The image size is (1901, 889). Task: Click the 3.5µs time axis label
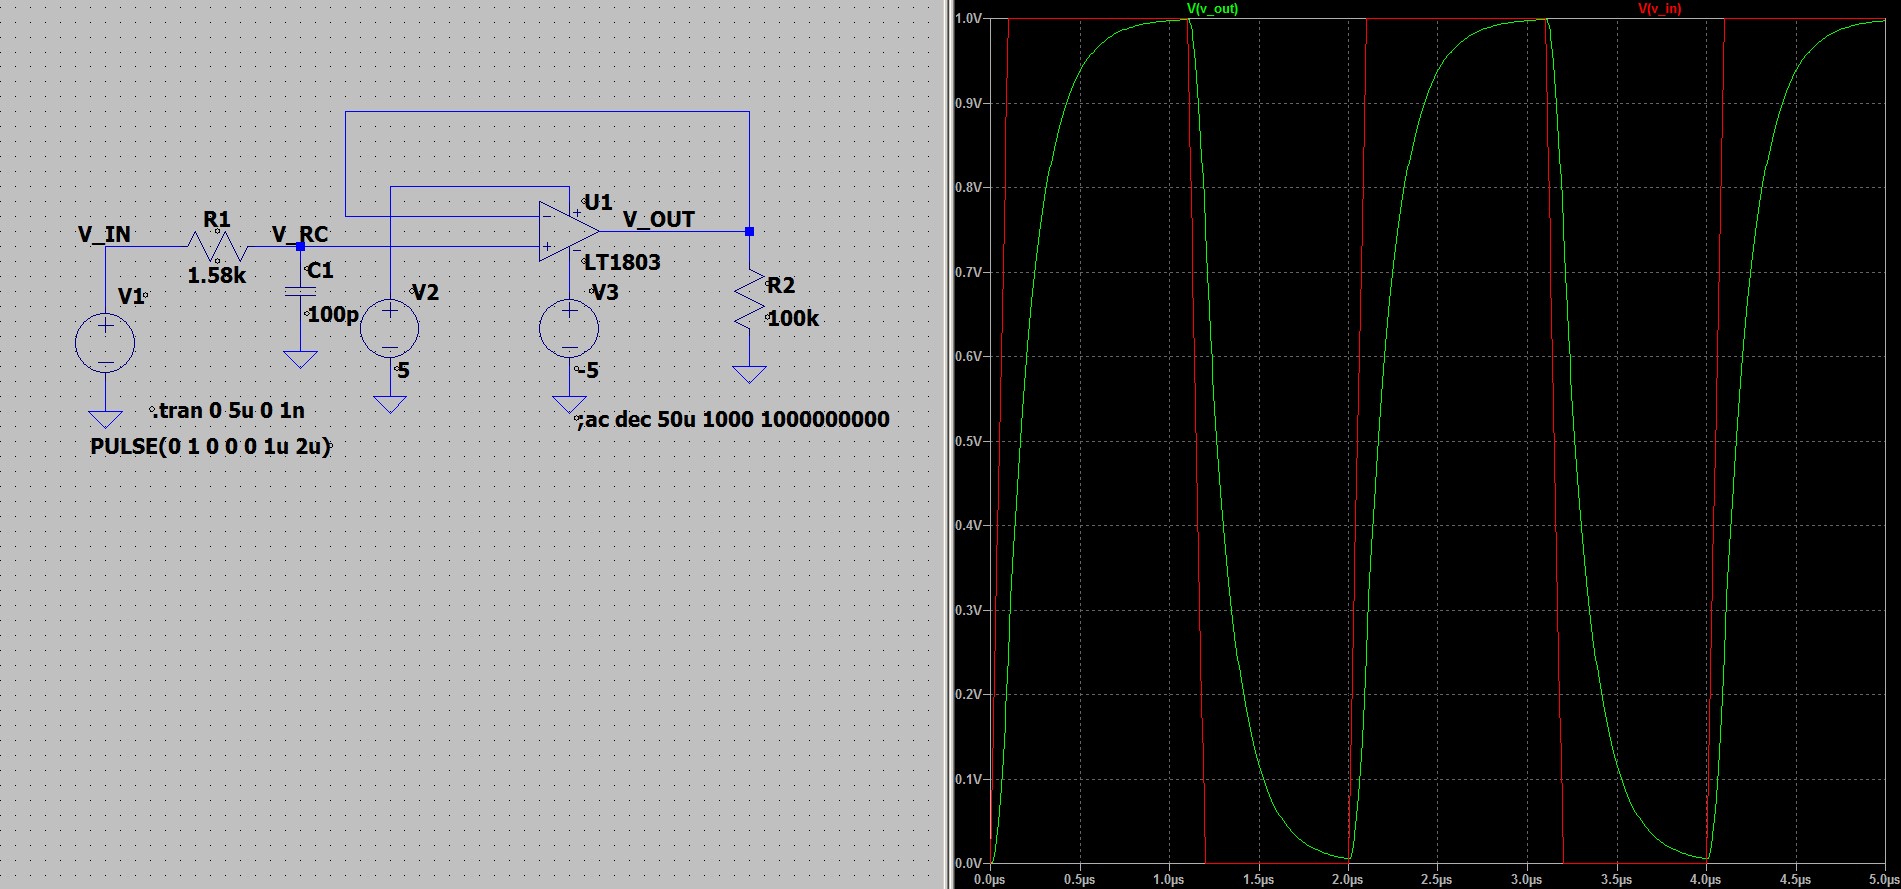(x=1616, y=880)
